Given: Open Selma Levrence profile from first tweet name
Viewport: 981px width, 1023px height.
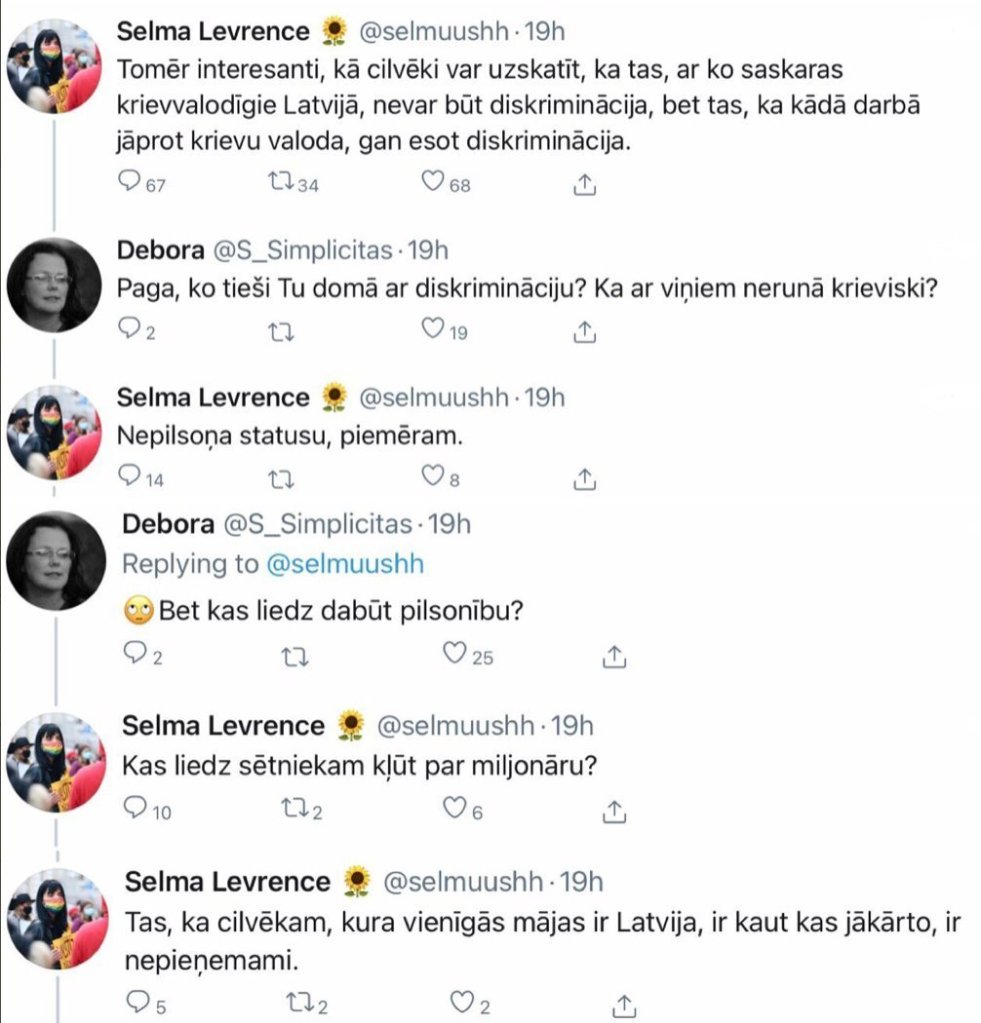Looking at the screenshot, I should 213,32.
